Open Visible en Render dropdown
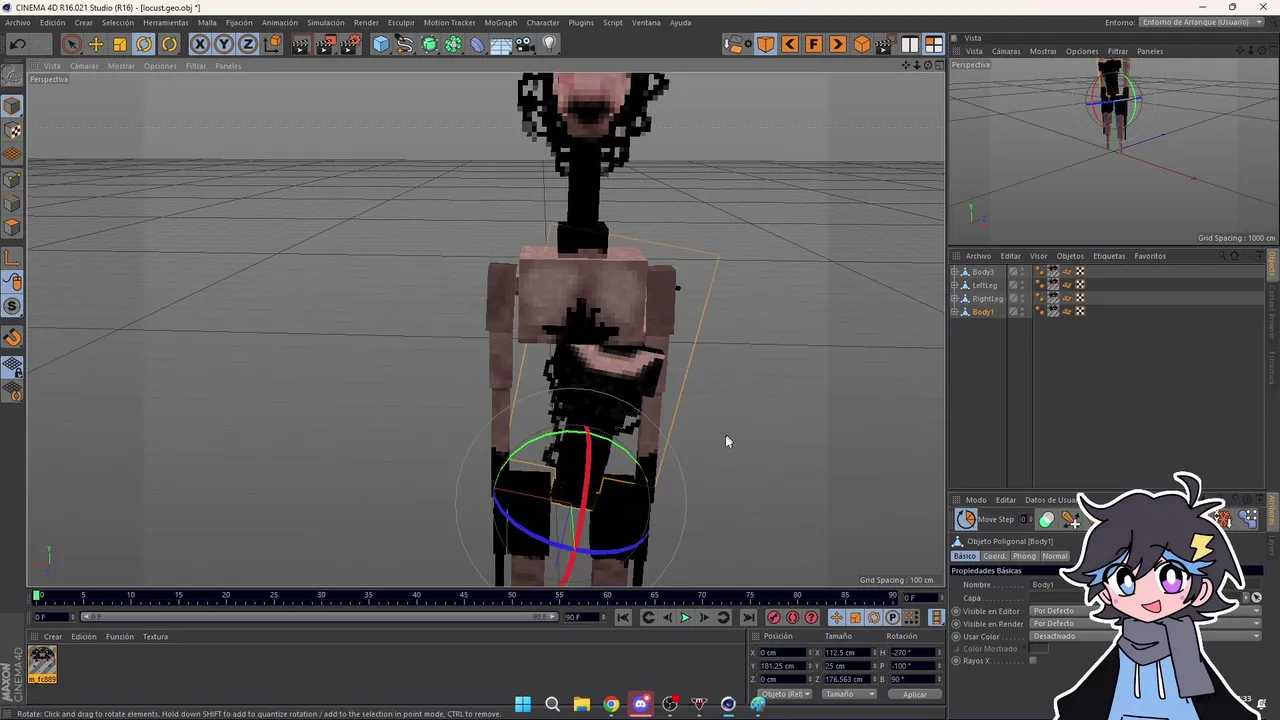 point(1146,624)
